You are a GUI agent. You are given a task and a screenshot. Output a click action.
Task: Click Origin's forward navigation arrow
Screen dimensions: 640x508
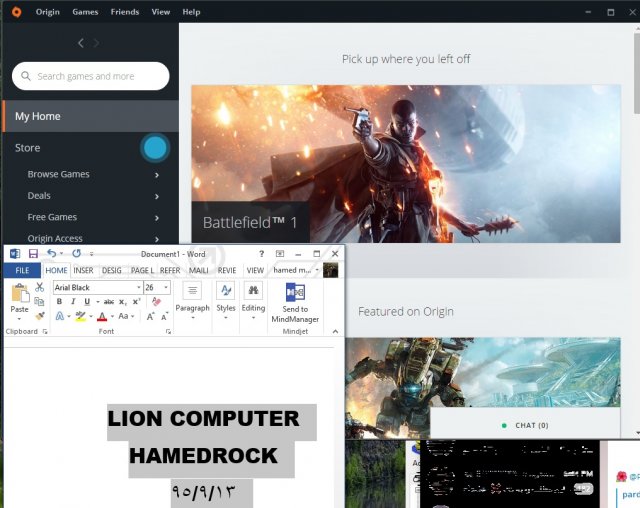(96, 43)
